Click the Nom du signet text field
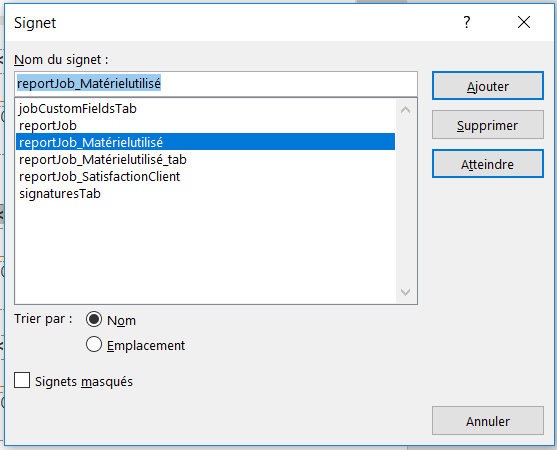 [216, 84]
